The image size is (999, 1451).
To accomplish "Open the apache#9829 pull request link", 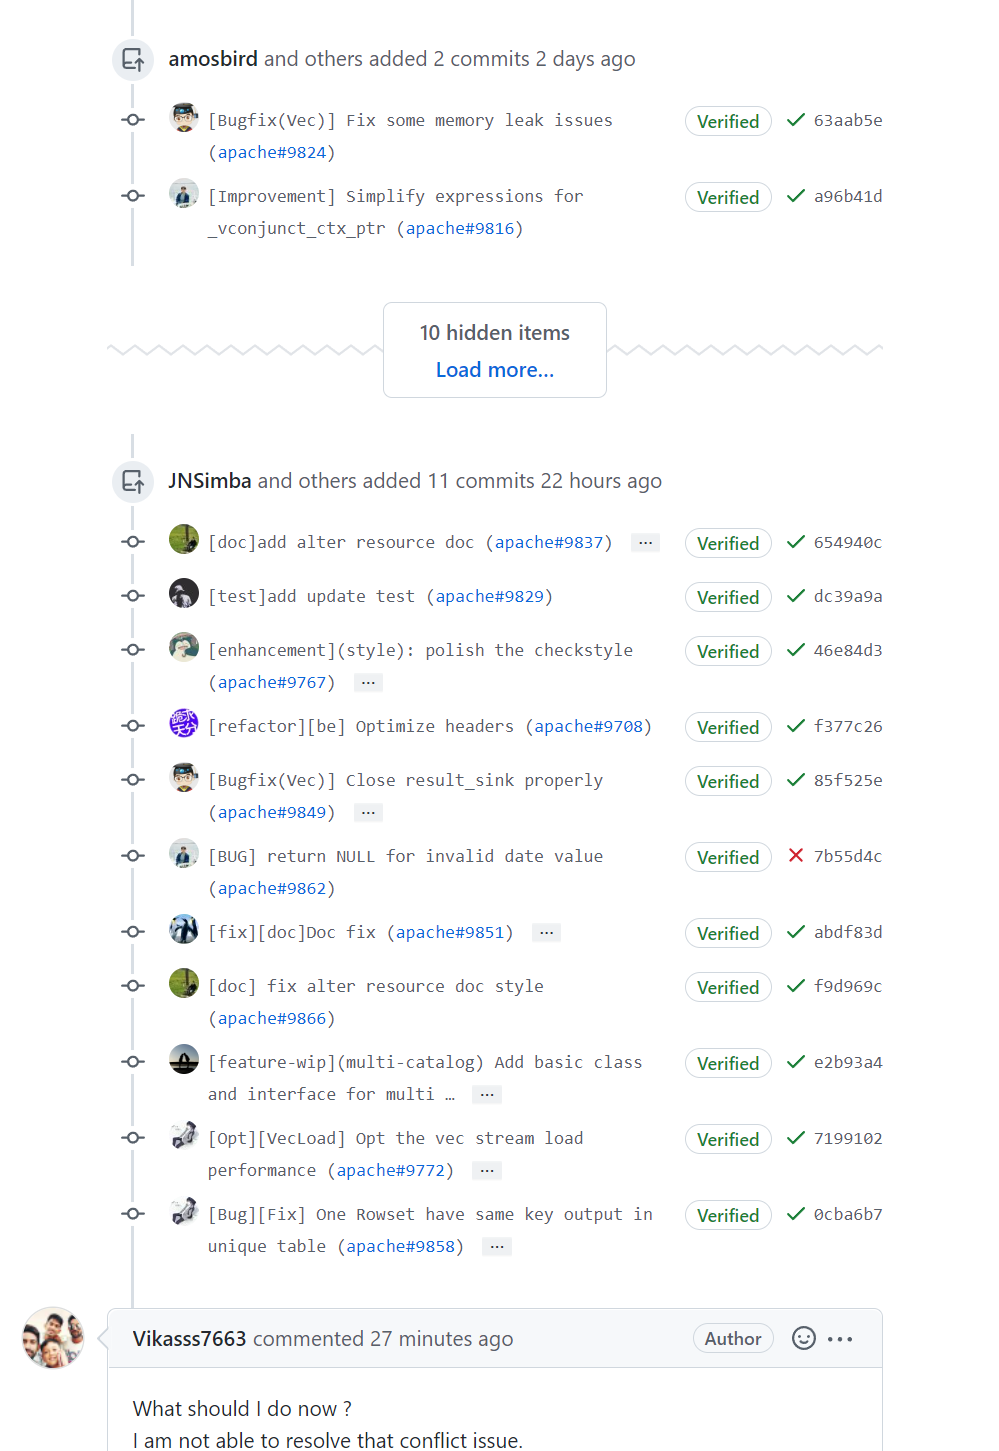I will coord(490,596).
